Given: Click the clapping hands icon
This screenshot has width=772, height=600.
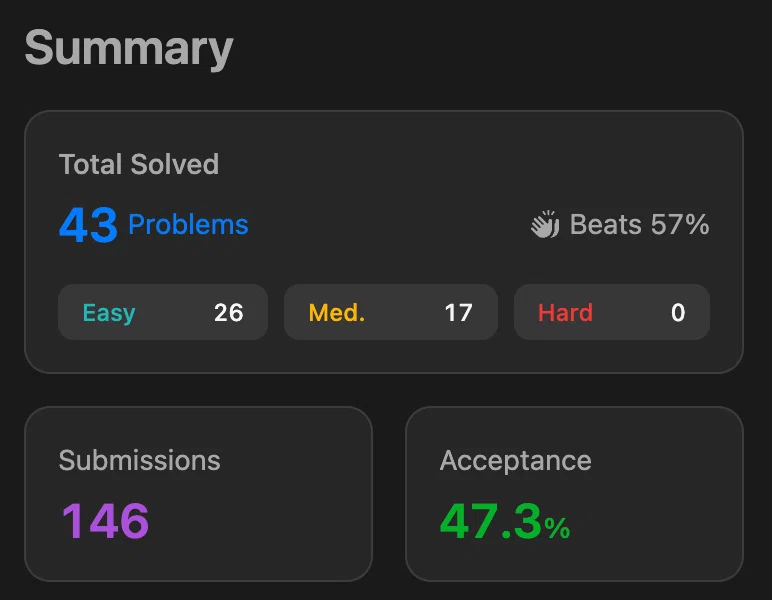Looking at the screenshot, I should click(545, 225).
